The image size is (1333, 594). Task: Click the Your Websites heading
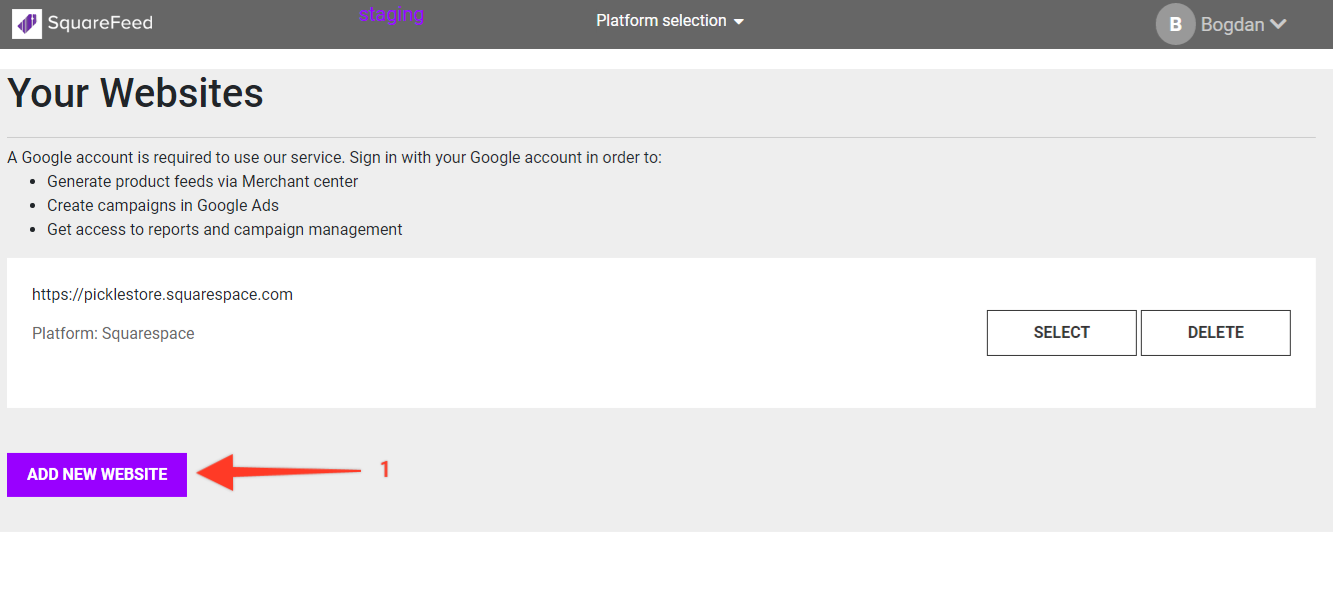[x=136, y=93]
